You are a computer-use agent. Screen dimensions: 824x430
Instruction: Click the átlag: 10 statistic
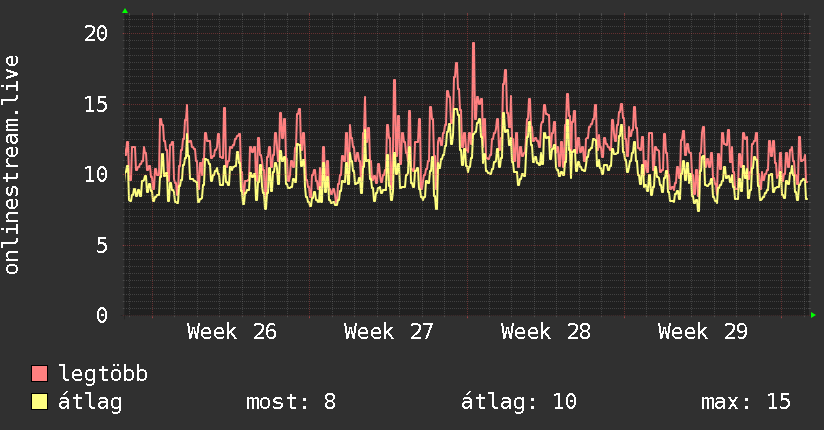click(x=519, y=402)
